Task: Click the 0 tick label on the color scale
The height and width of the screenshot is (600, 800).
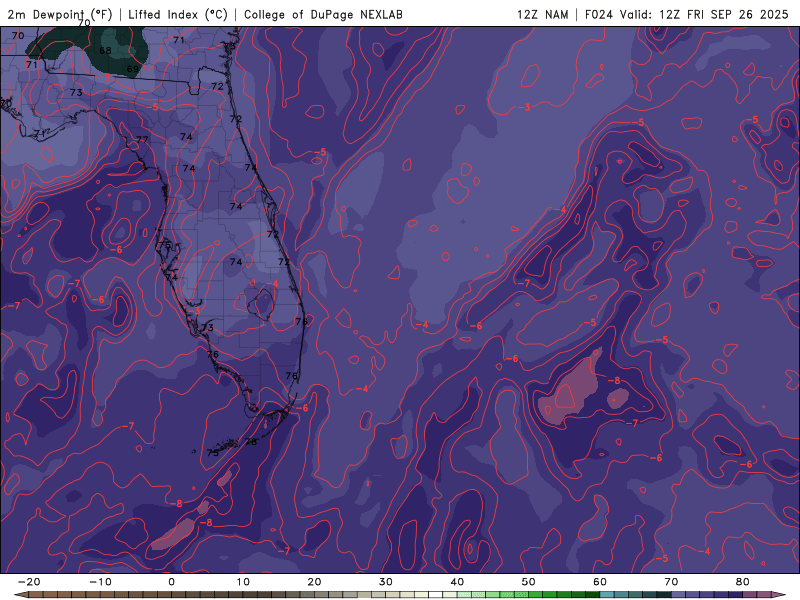Action: point(171,581)
